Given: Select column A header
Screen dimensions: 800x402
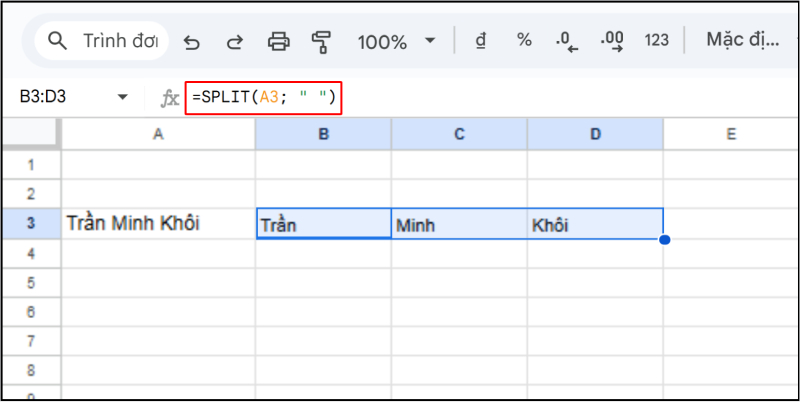Looking at the screenshot, I should click(x=158, y=133).
